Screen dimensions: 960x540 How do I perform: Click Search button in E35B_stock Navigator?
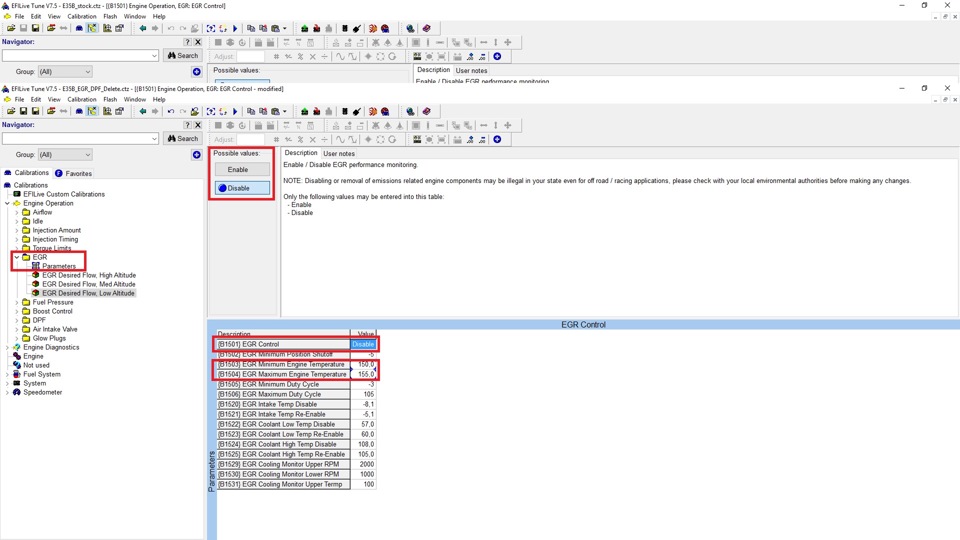point(182,56)
